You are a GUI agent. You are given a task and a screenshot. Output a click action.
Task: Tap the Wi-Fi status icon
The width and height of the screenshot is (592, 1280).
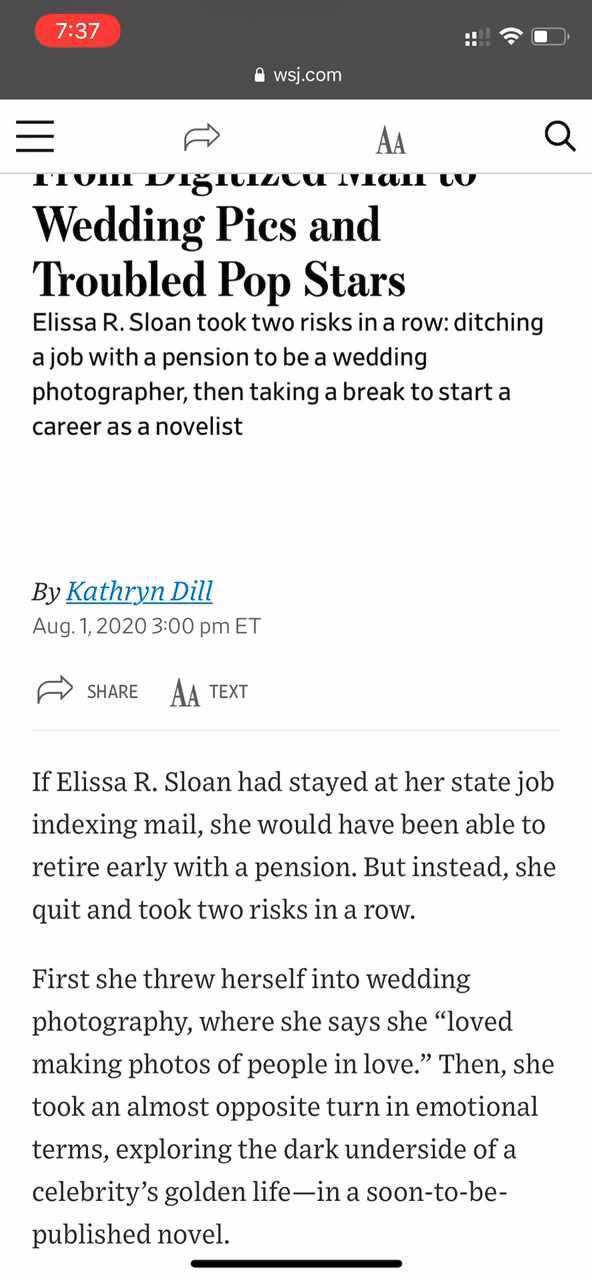tap(512, 37)
